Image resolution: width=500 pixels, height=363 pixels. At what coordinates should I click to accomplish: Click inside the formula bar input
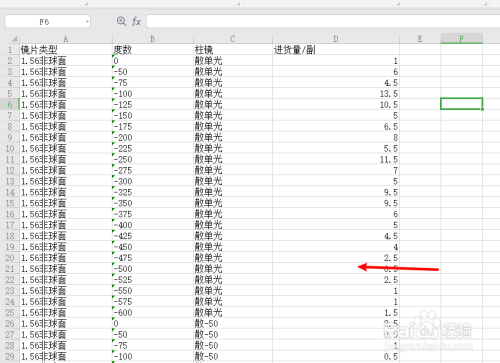pos(323,22)
